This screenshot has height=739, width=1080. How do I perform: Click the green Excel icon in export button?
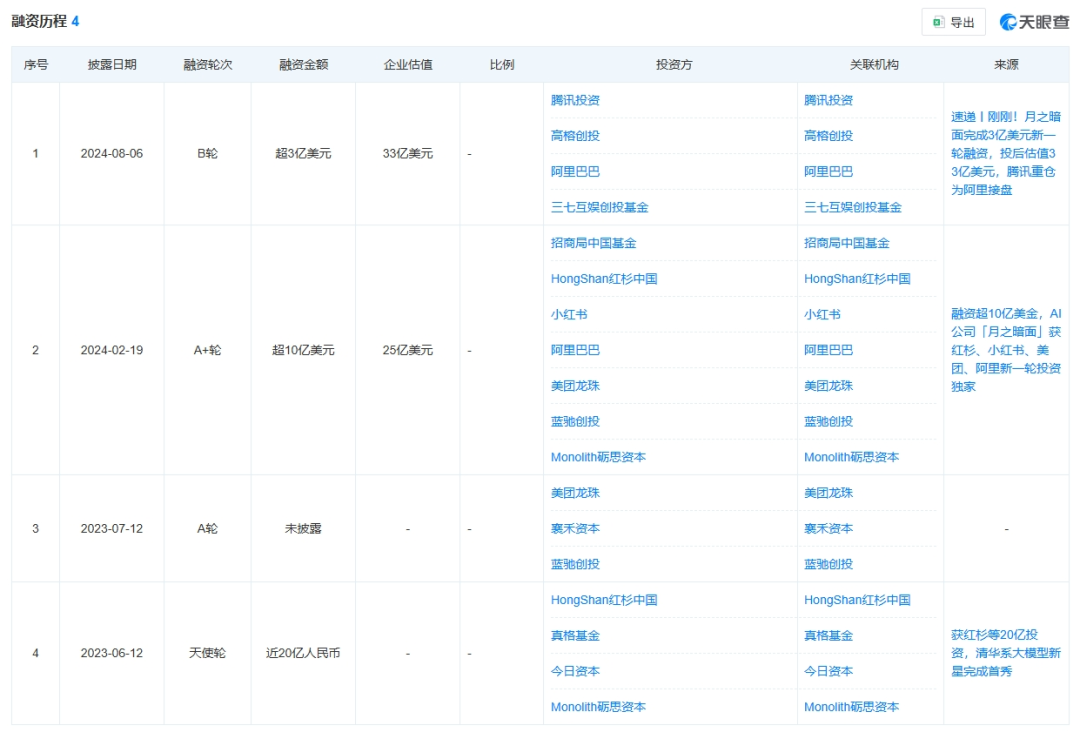938,21
